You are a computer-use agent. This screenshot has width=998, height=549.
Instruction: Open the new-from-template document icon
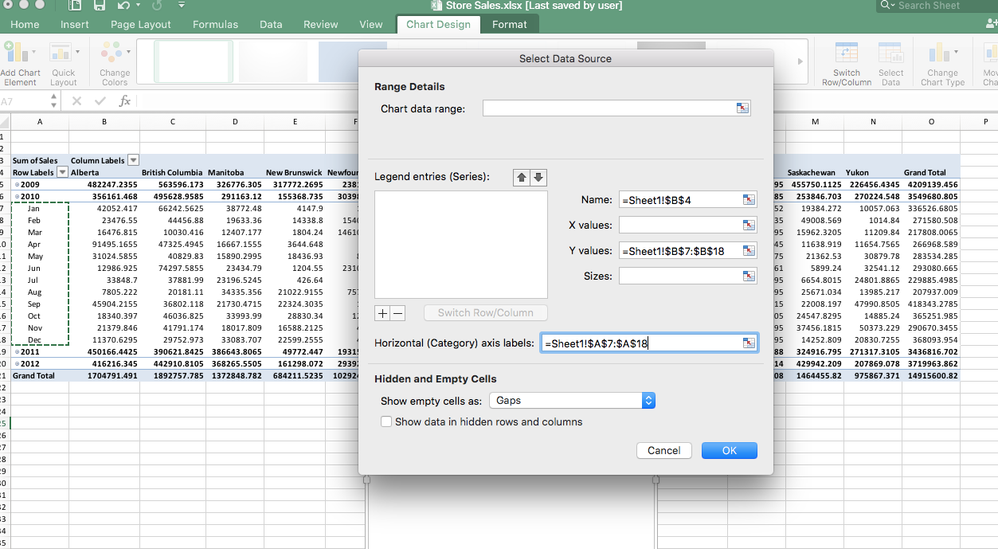click(x=75, y=6)
